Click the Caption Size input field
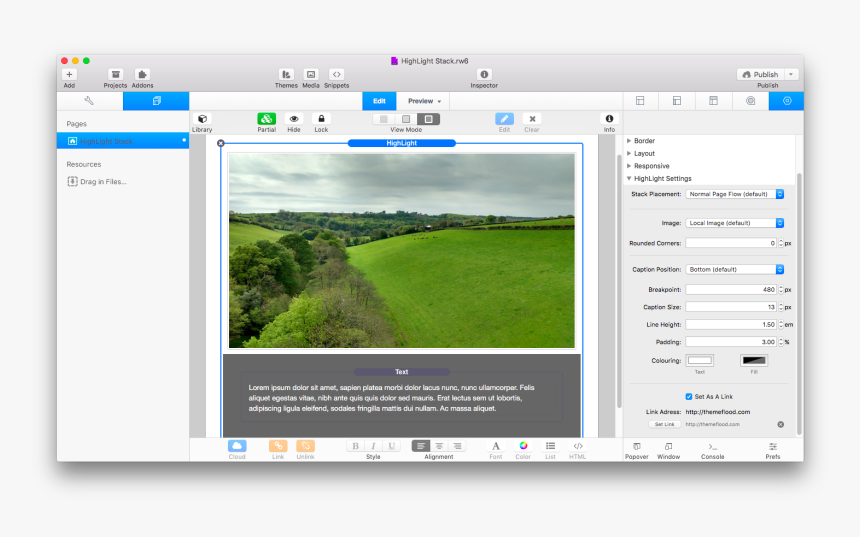The width and height of the screenshot is (860, 537). 731,307
